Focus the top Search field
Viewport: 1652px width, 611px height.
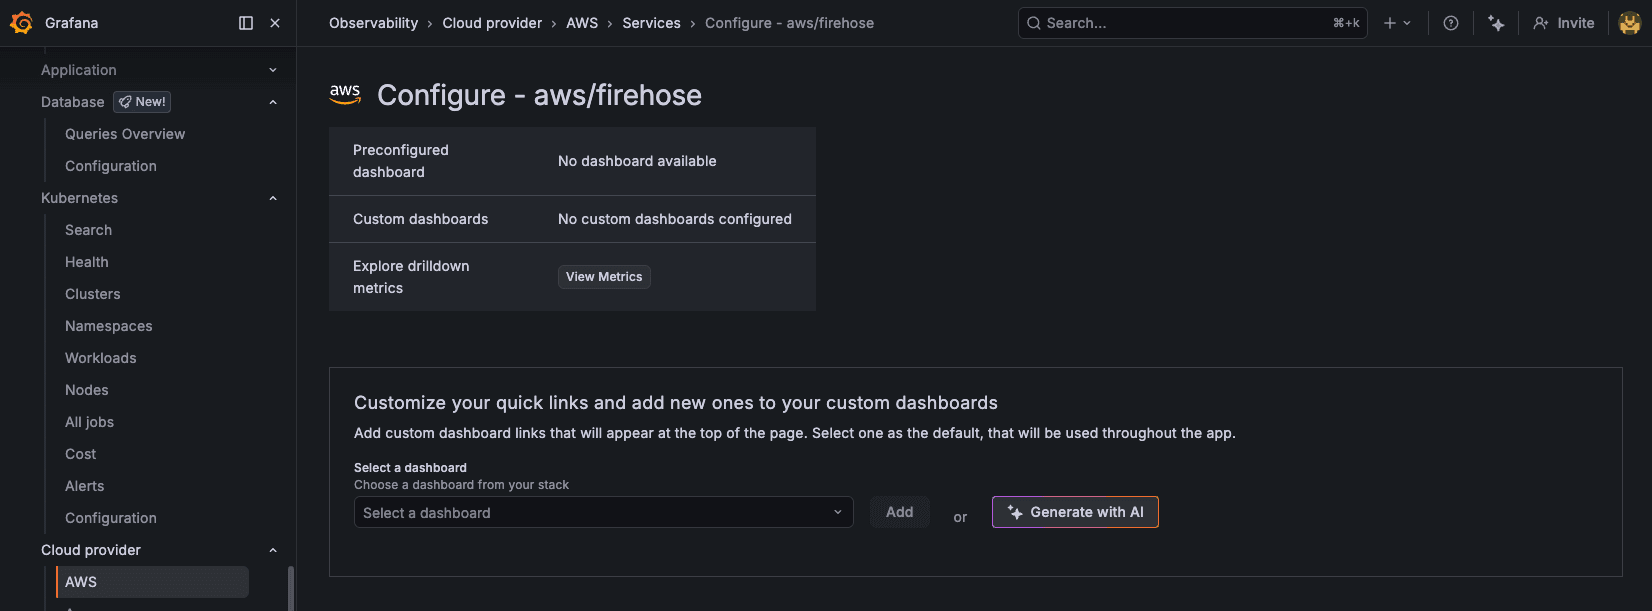1192,23
